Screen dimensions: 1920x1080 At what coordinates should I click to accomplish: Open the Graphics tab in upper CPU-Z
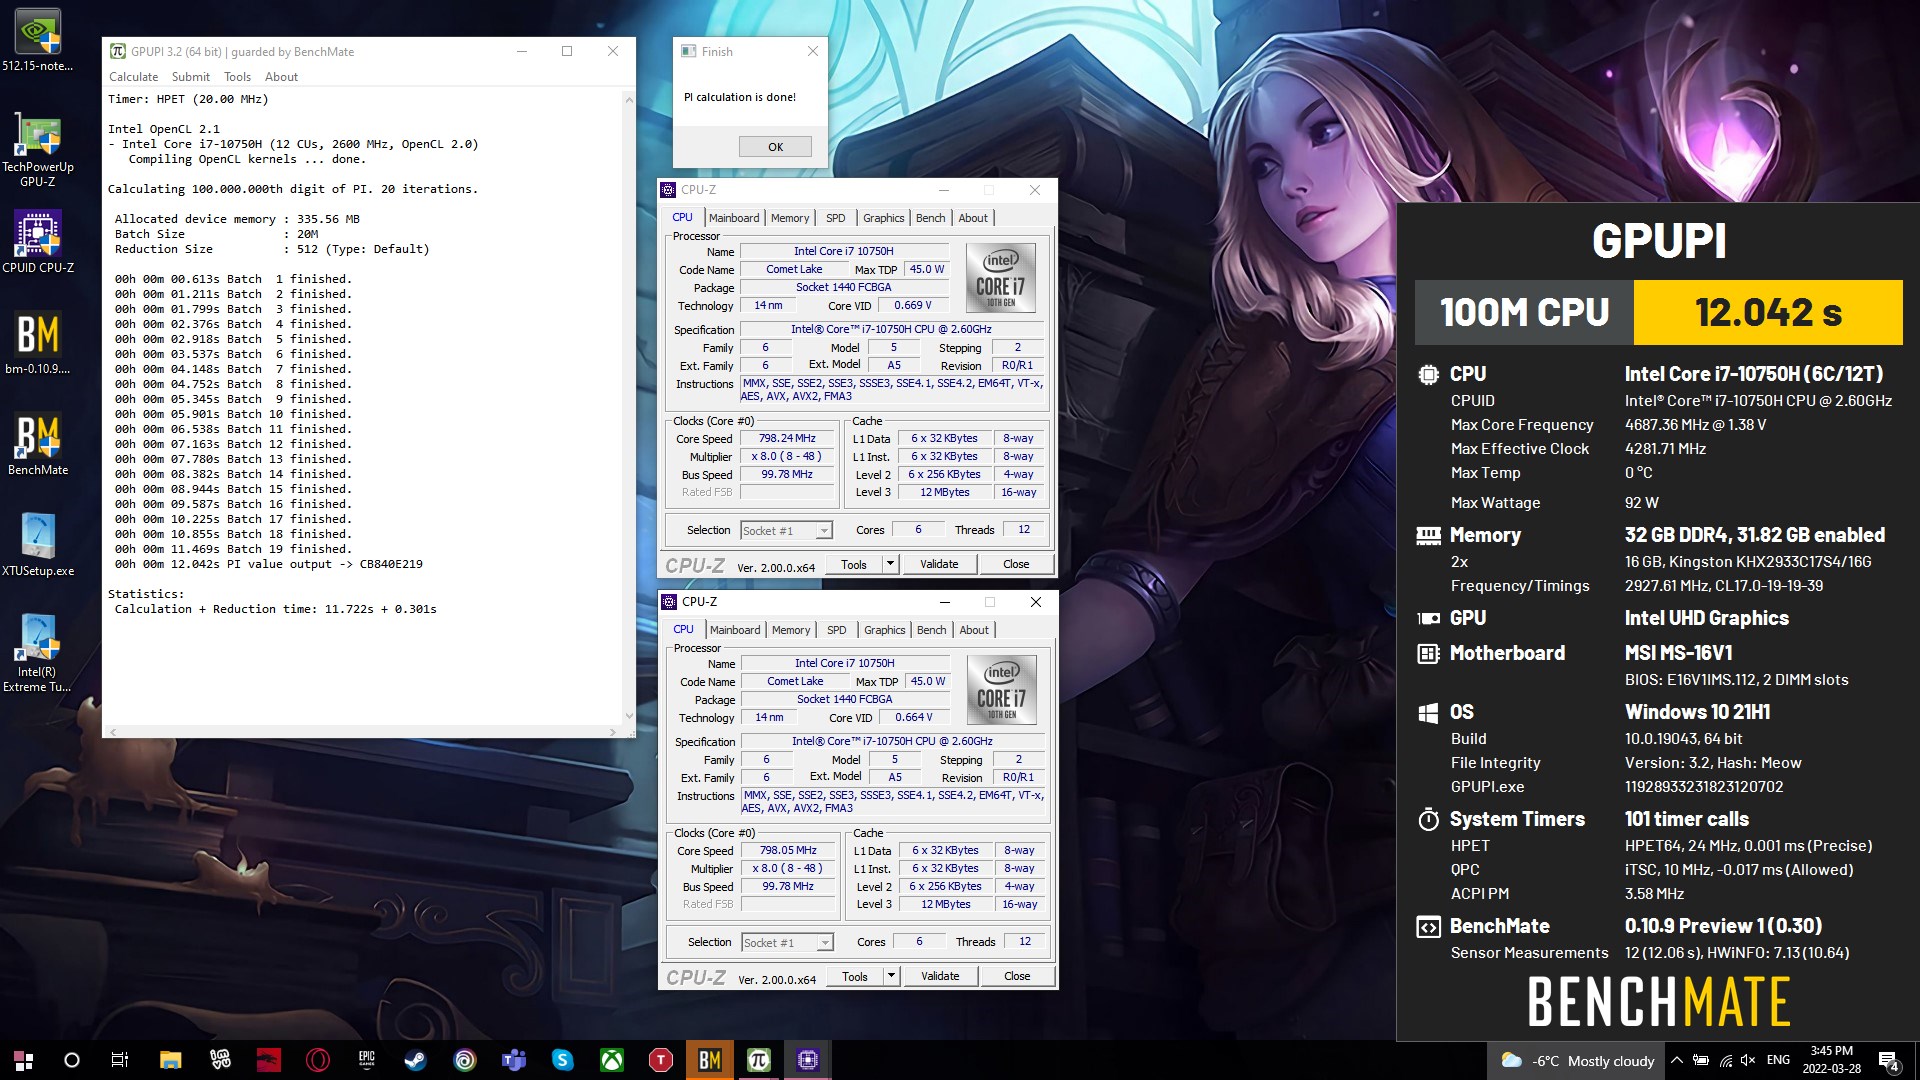click(884, 218)
